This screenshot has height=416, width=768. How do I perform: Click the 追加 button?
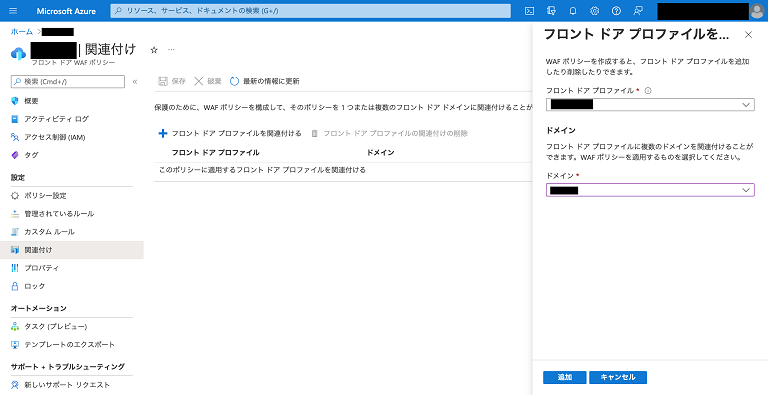[x=564, y=377]
